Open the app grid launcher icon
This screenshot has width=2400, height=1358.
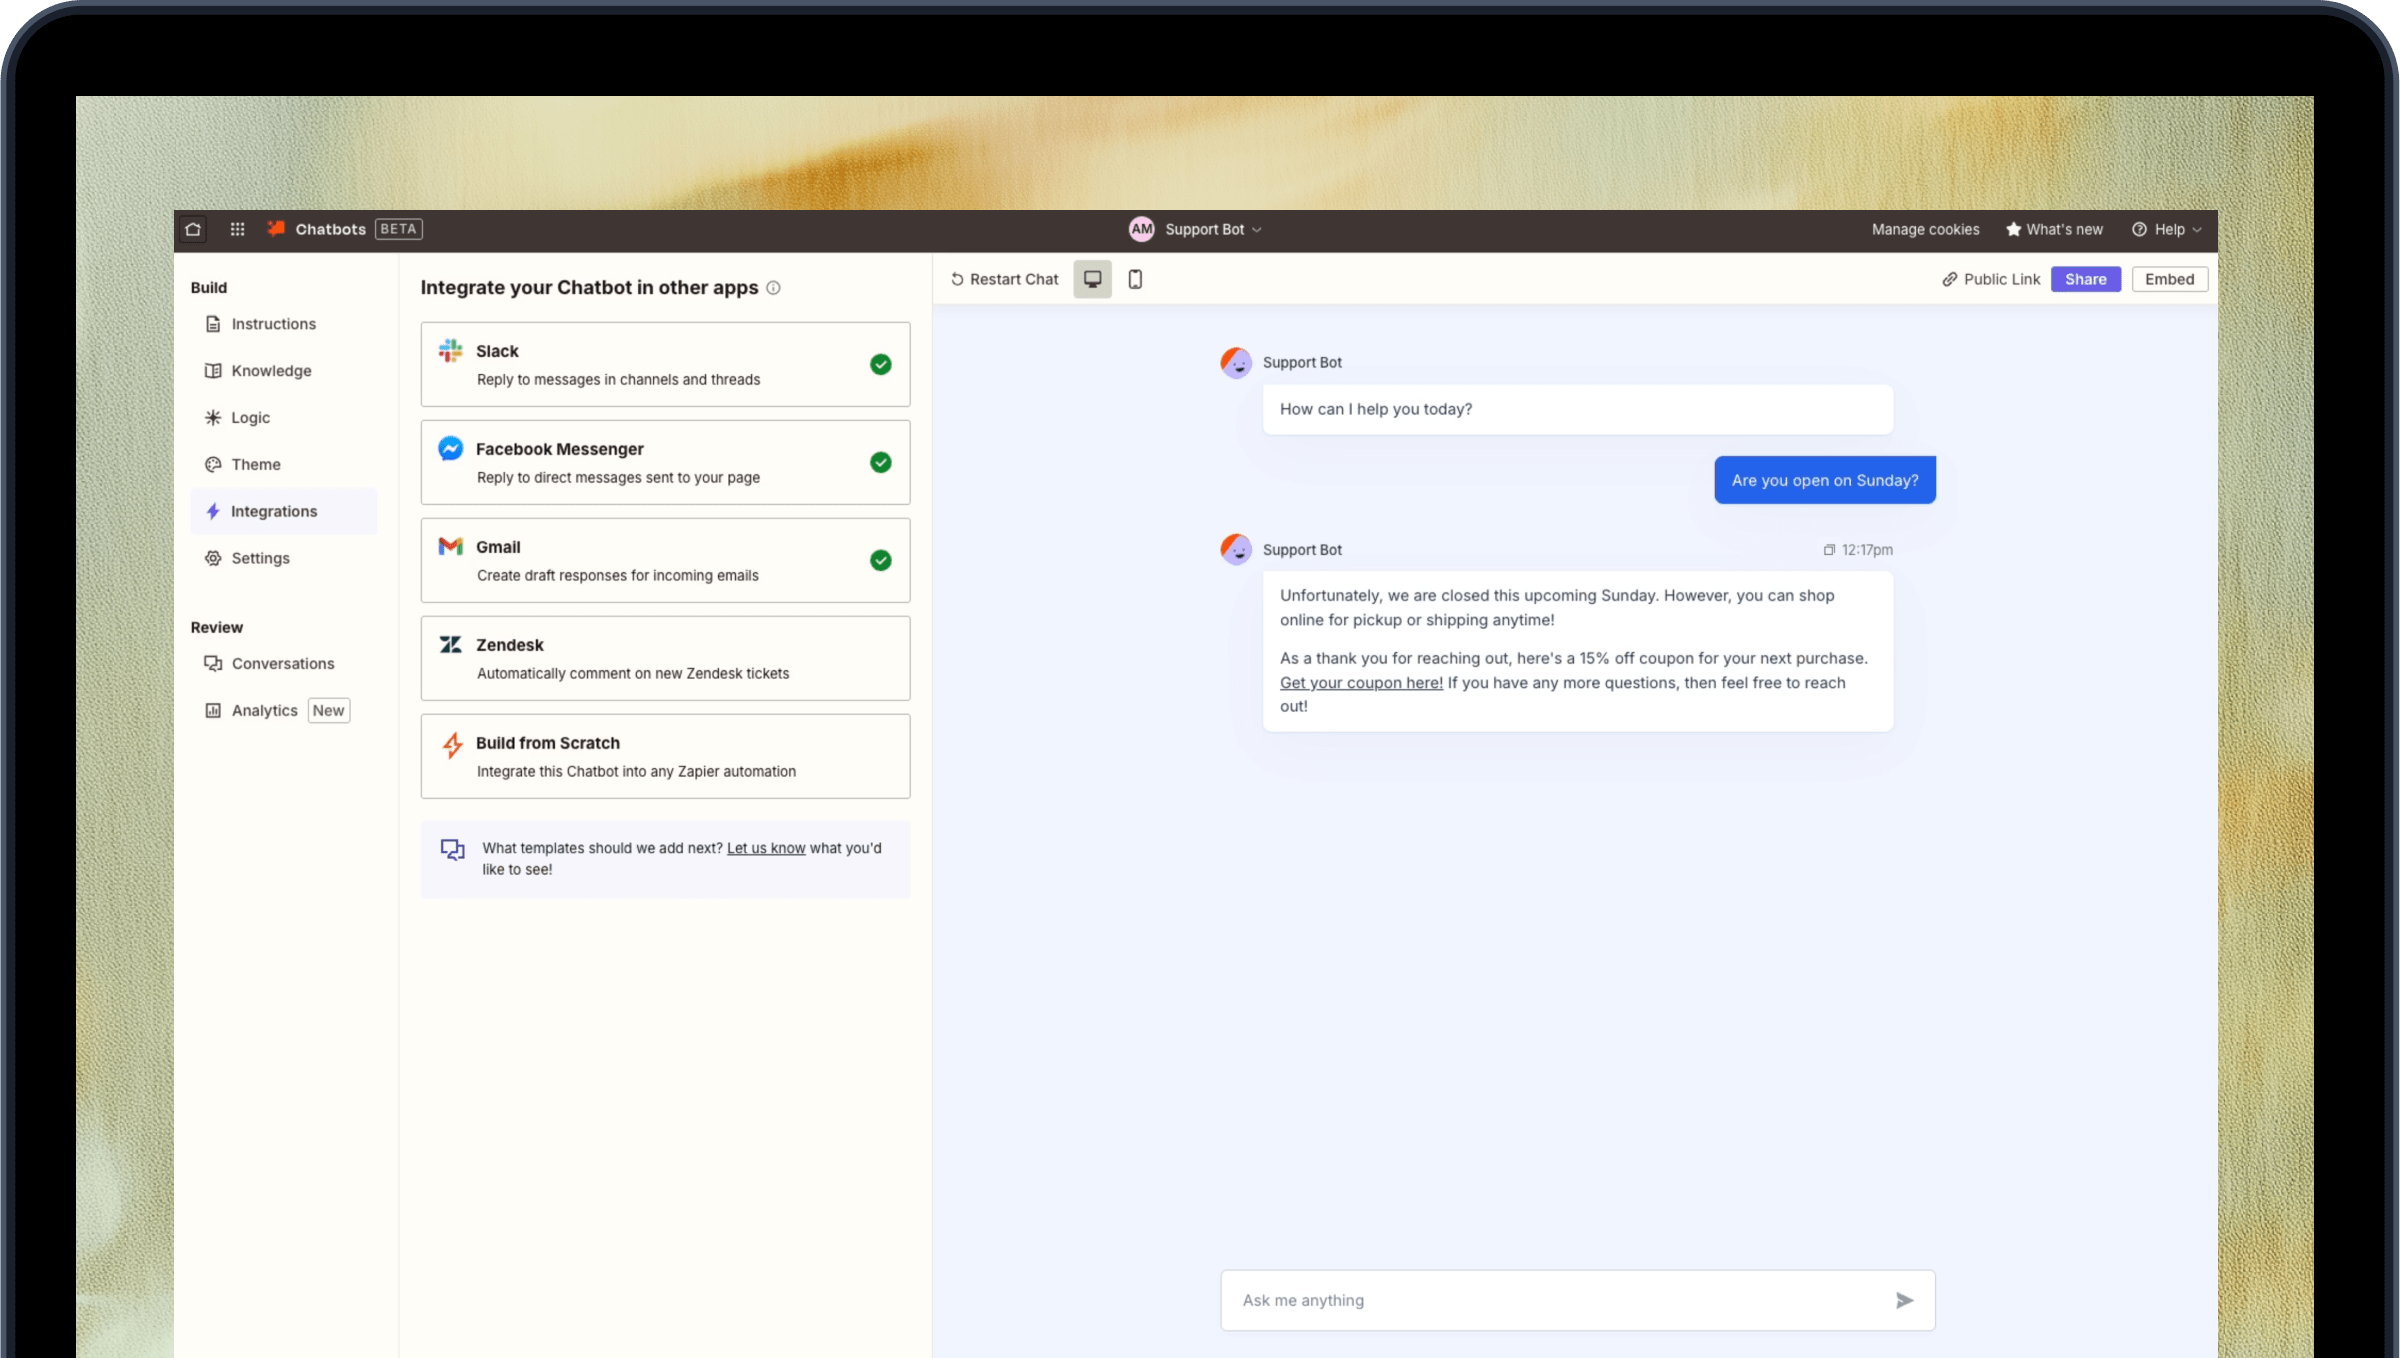237,229
